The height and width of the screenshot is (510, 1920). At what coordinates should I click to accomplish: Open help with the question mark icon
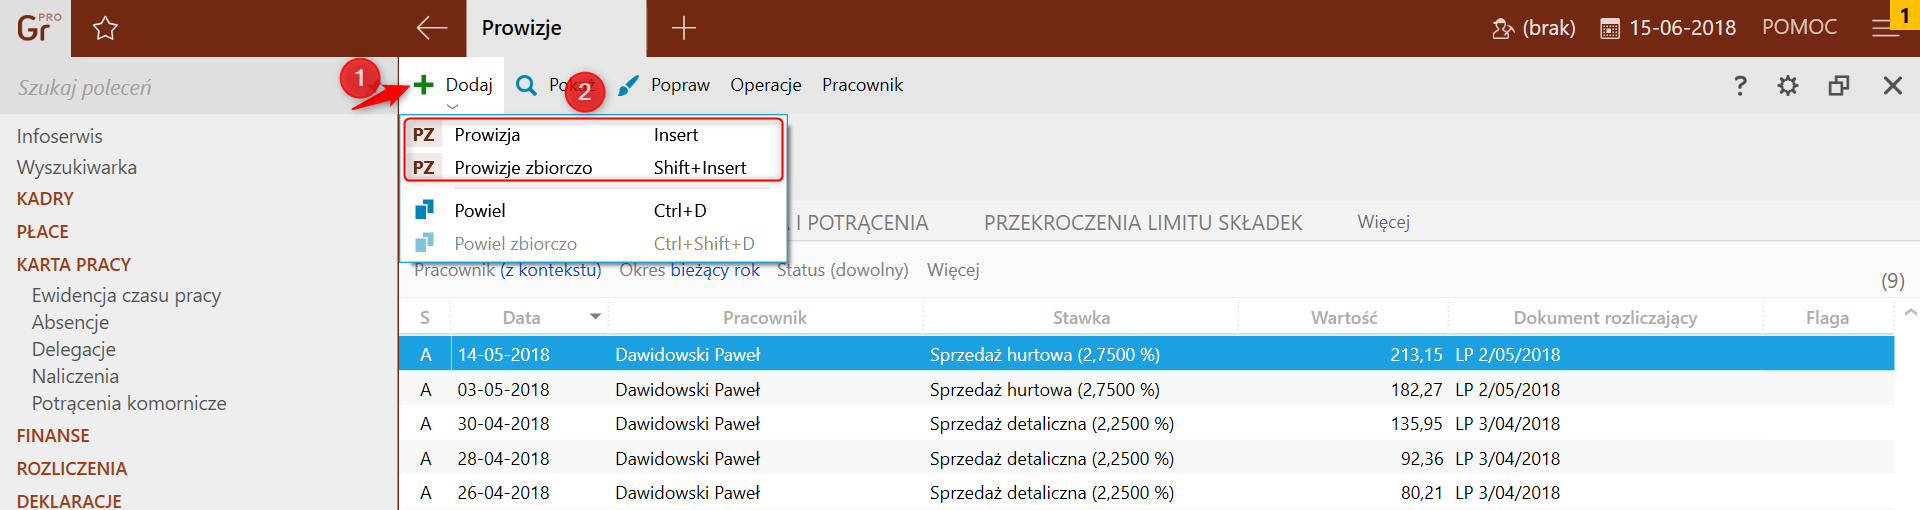coord(1740,86)
